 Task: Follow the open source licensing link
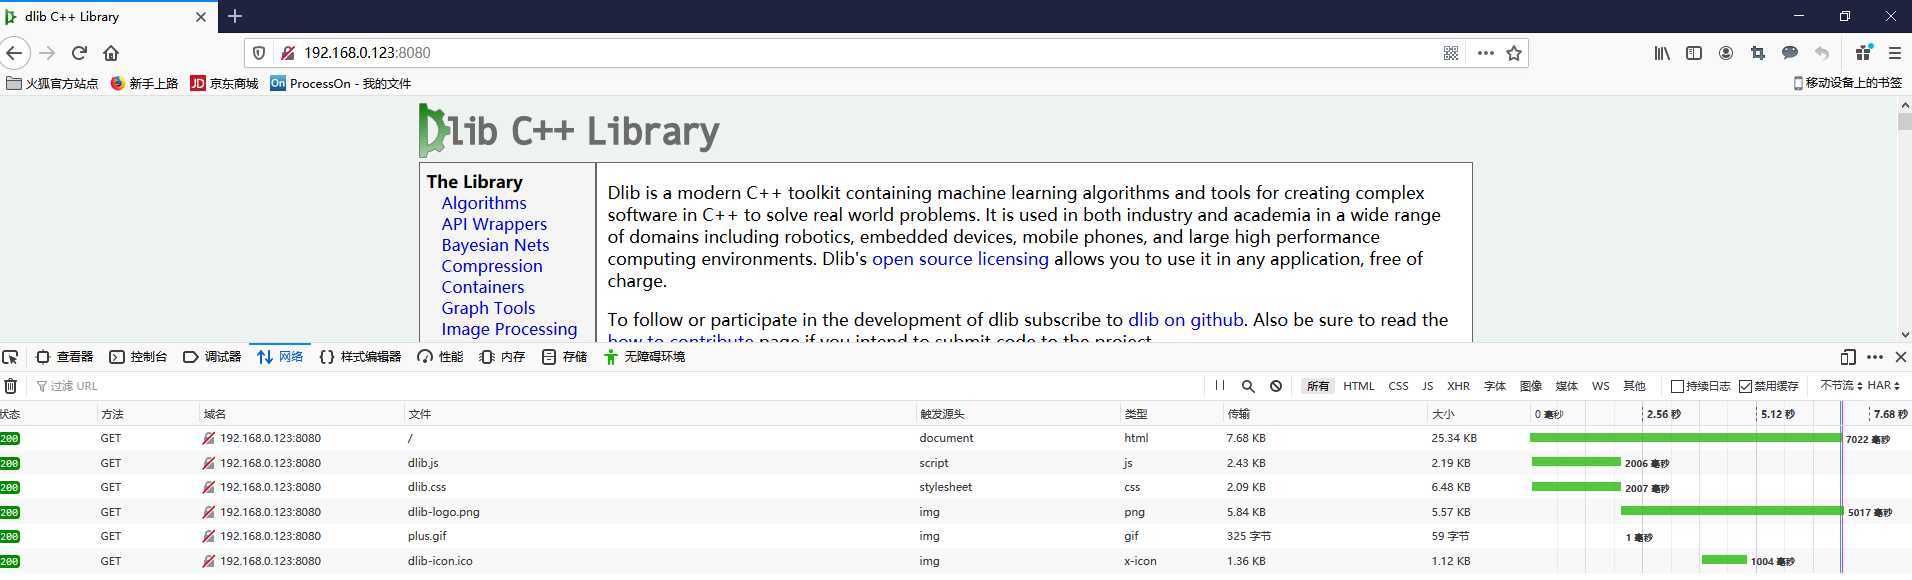pos(960,259)
